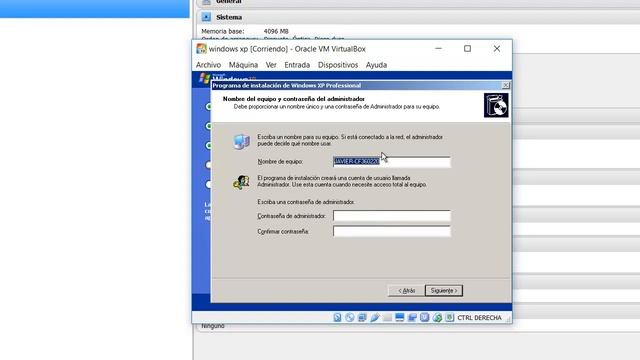
Task: Click the USB devices status icon
Action: (x=375, y=318)
